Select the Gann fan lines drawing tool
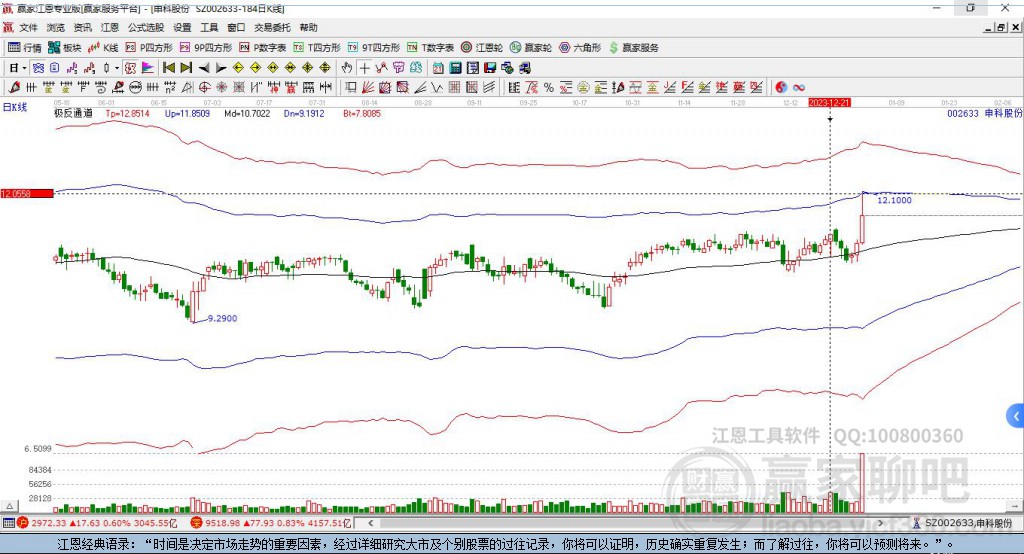 point(368,88)
